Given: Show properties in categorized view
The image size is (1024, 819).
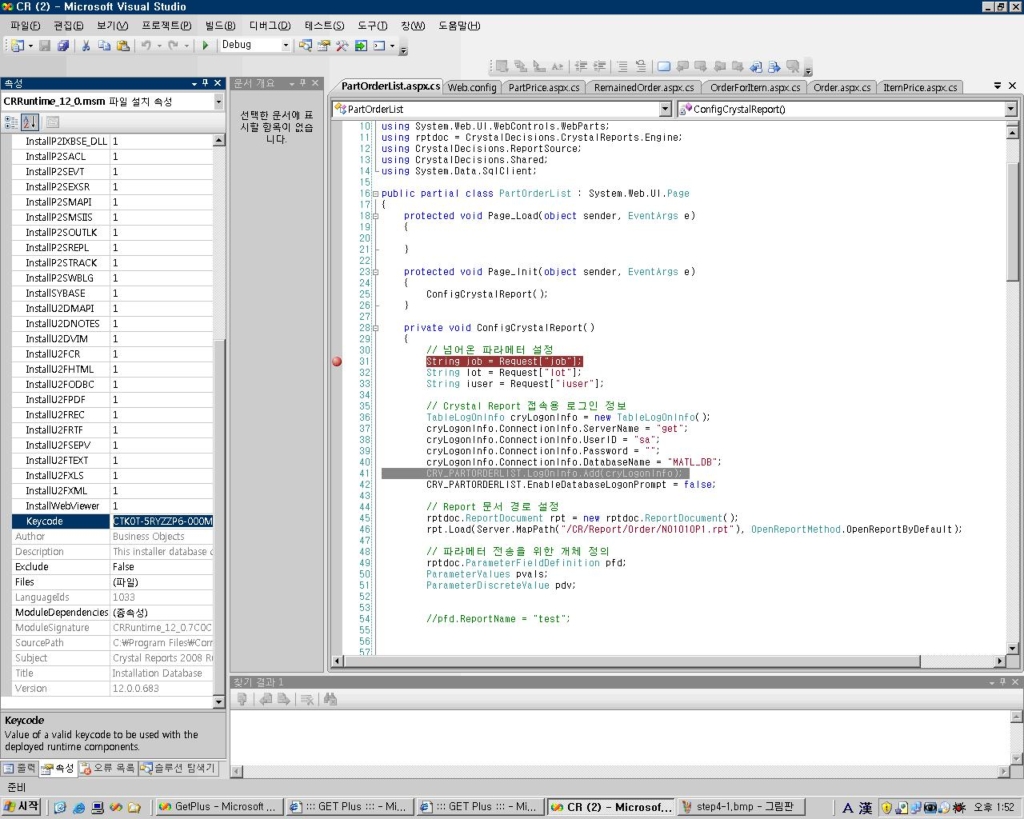Looking at the screenshot, I should (11, 122).
